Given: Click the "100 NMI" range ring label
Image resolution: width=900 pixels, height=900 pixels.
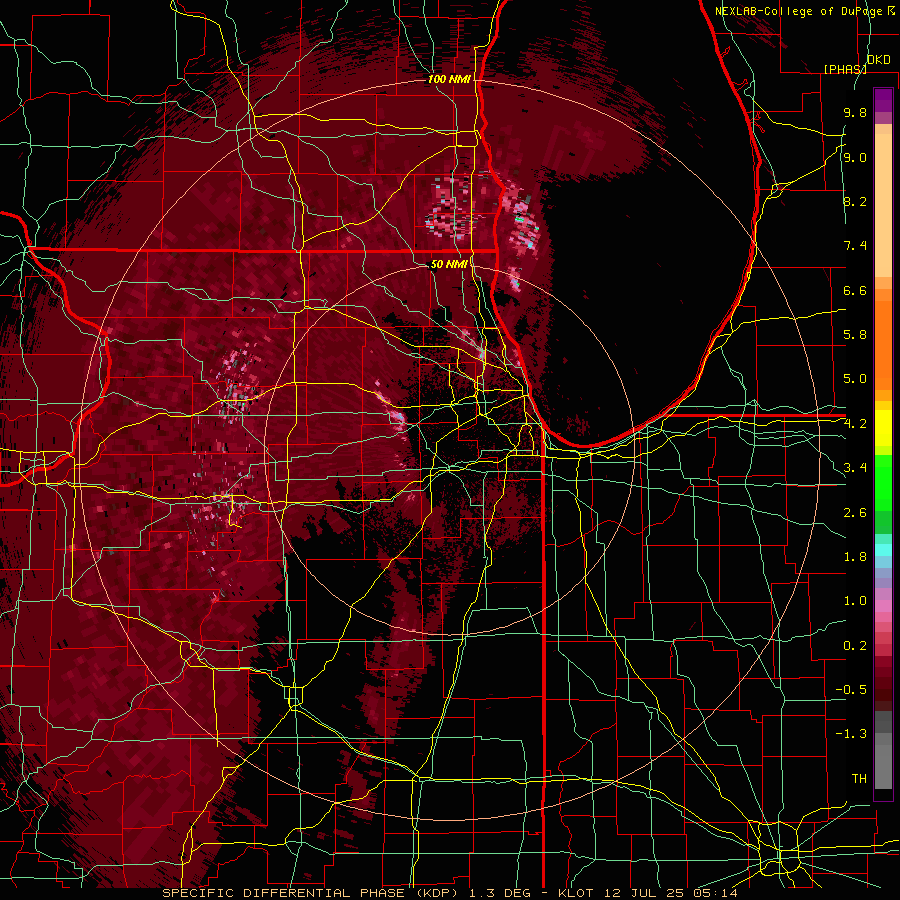Looking at the screenshot, I should [x=449, y=79].
